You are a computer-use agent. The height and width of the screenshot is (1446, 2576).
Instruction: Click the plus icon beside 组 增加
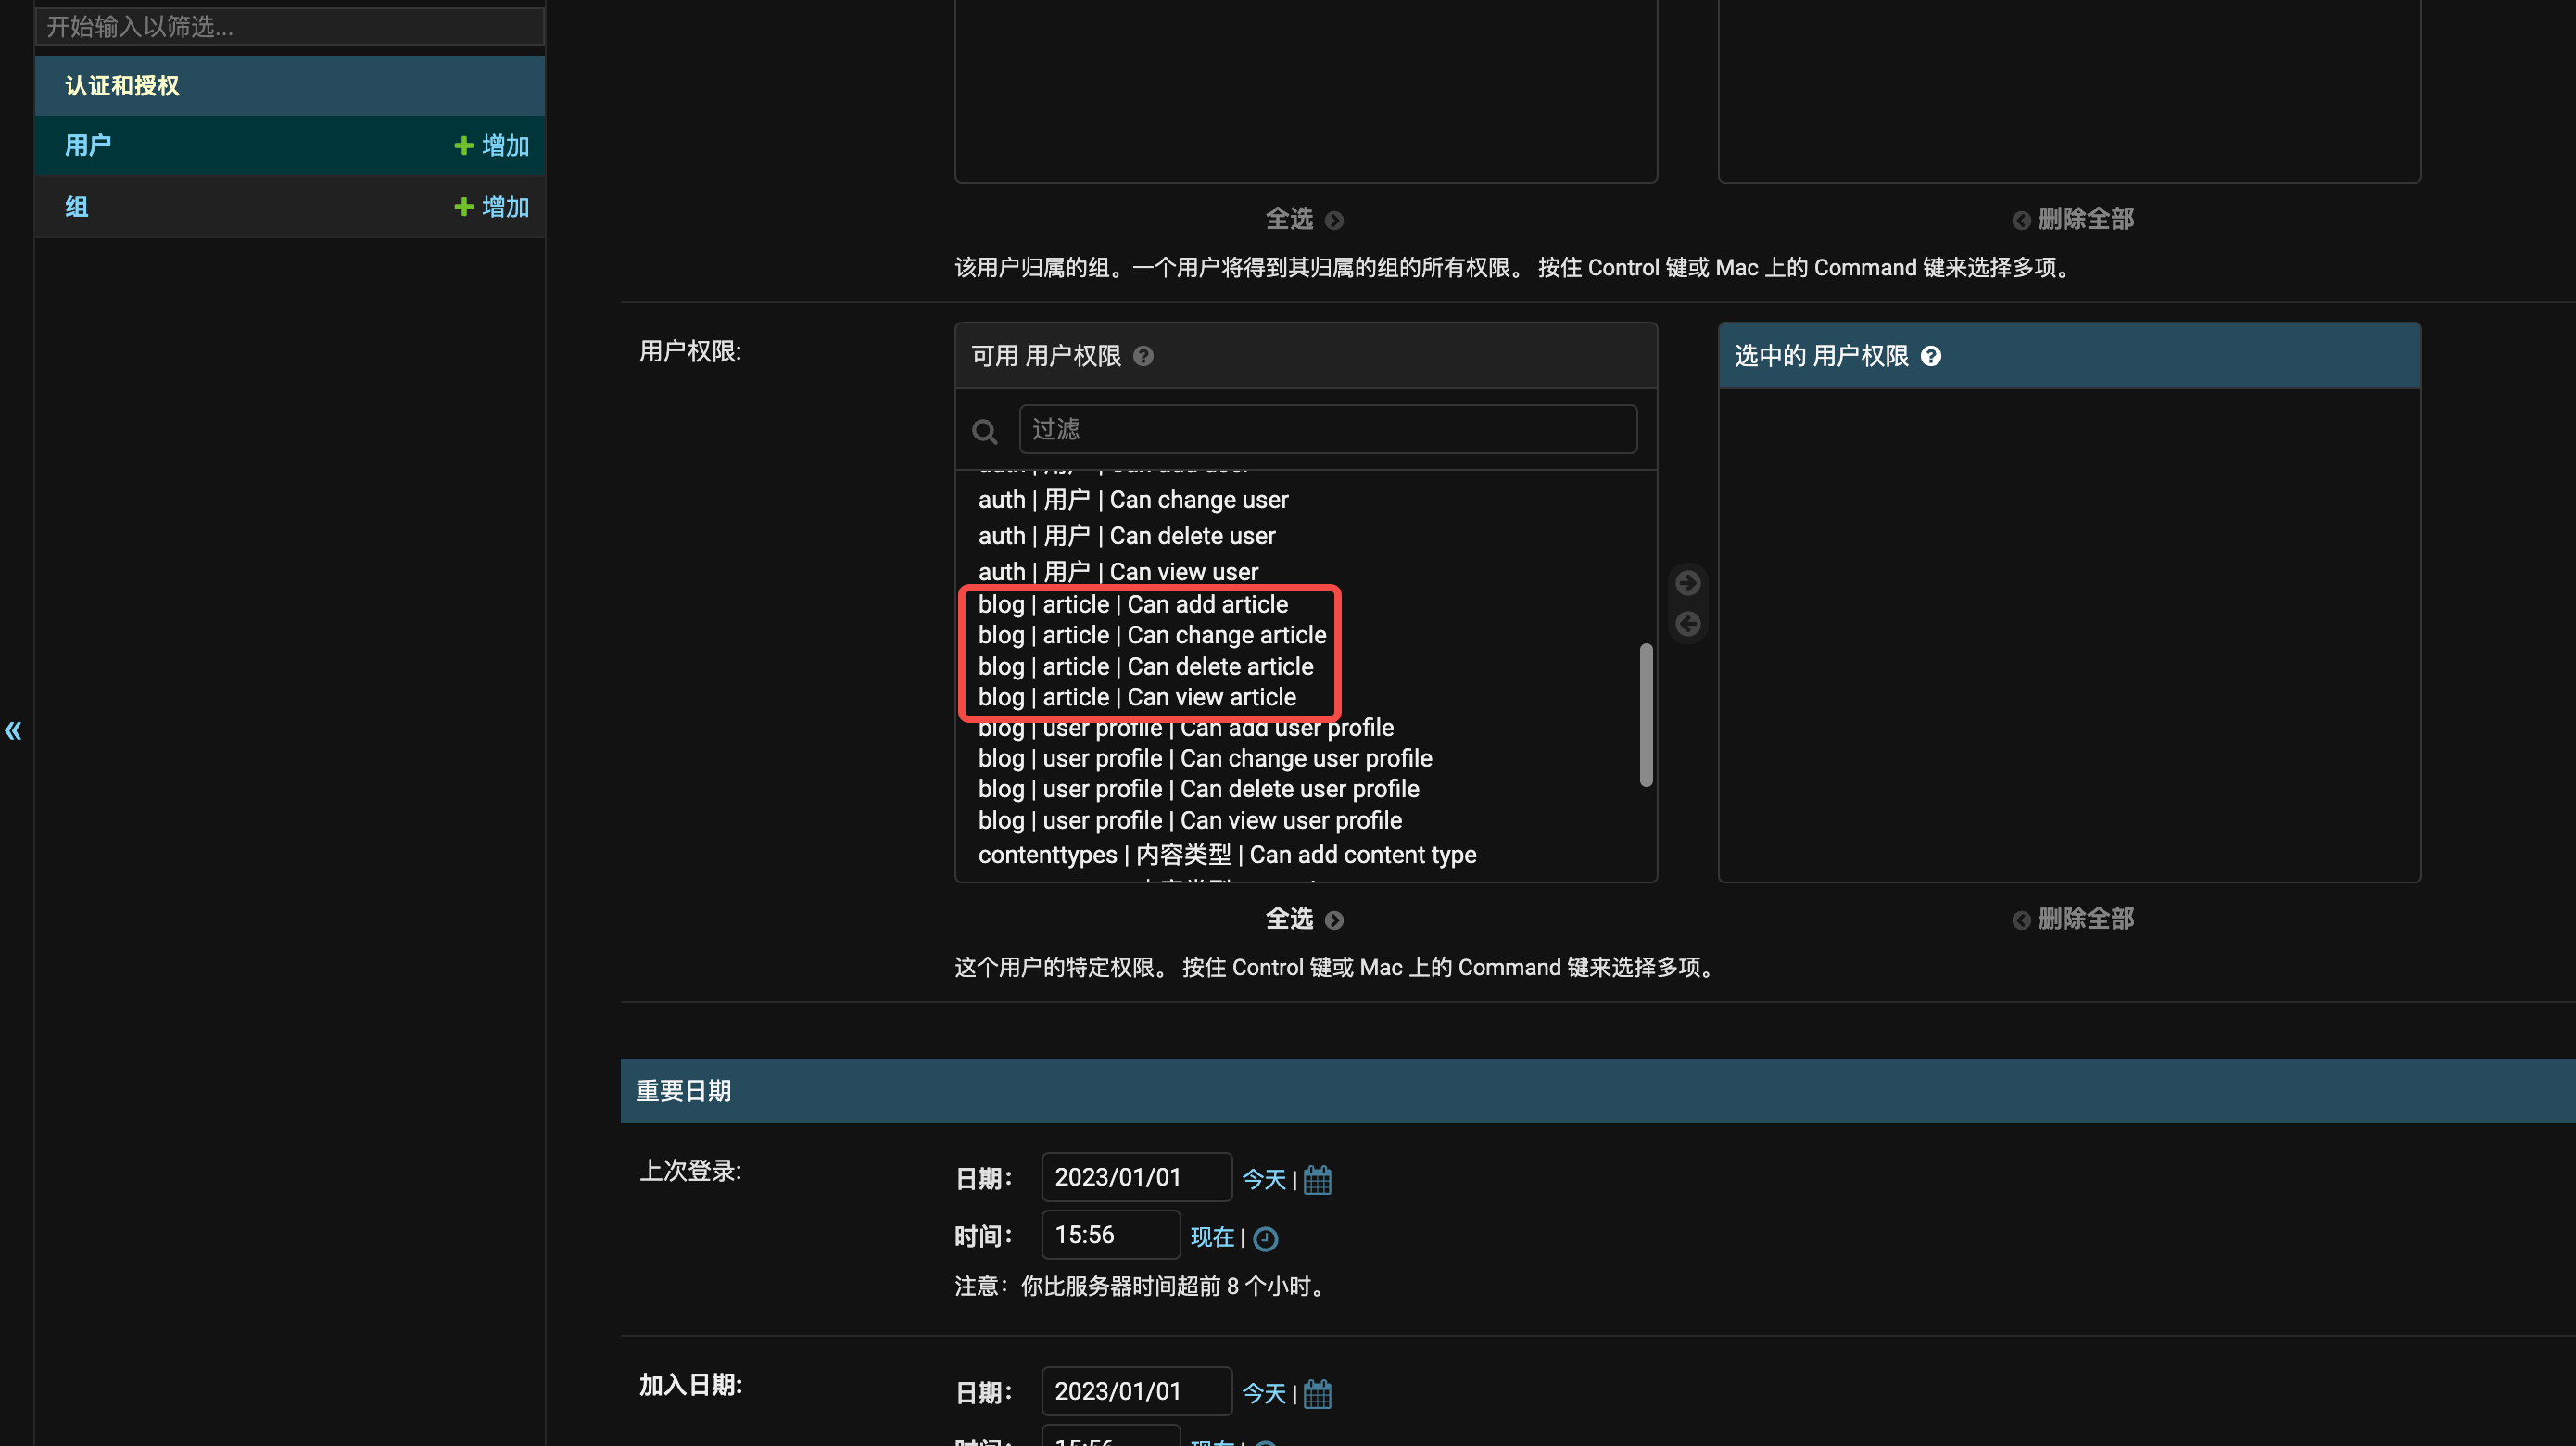463,207
